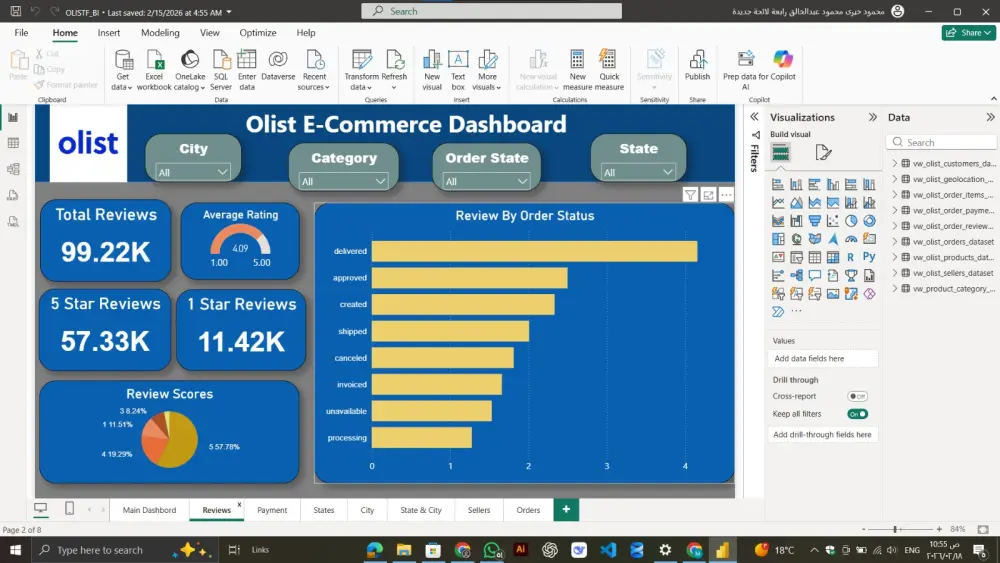
Task: Click the filter icon above the bar chart
Action: point(690,195)
